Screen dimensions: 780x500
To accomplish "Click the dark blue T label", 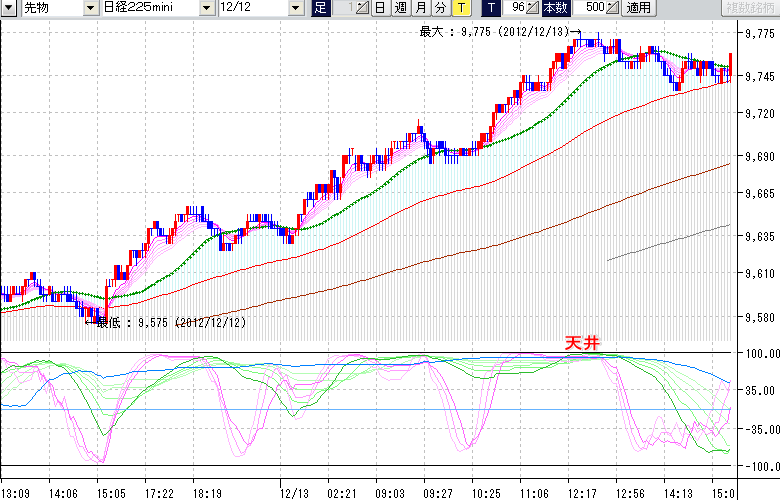I will pos(491,8).
